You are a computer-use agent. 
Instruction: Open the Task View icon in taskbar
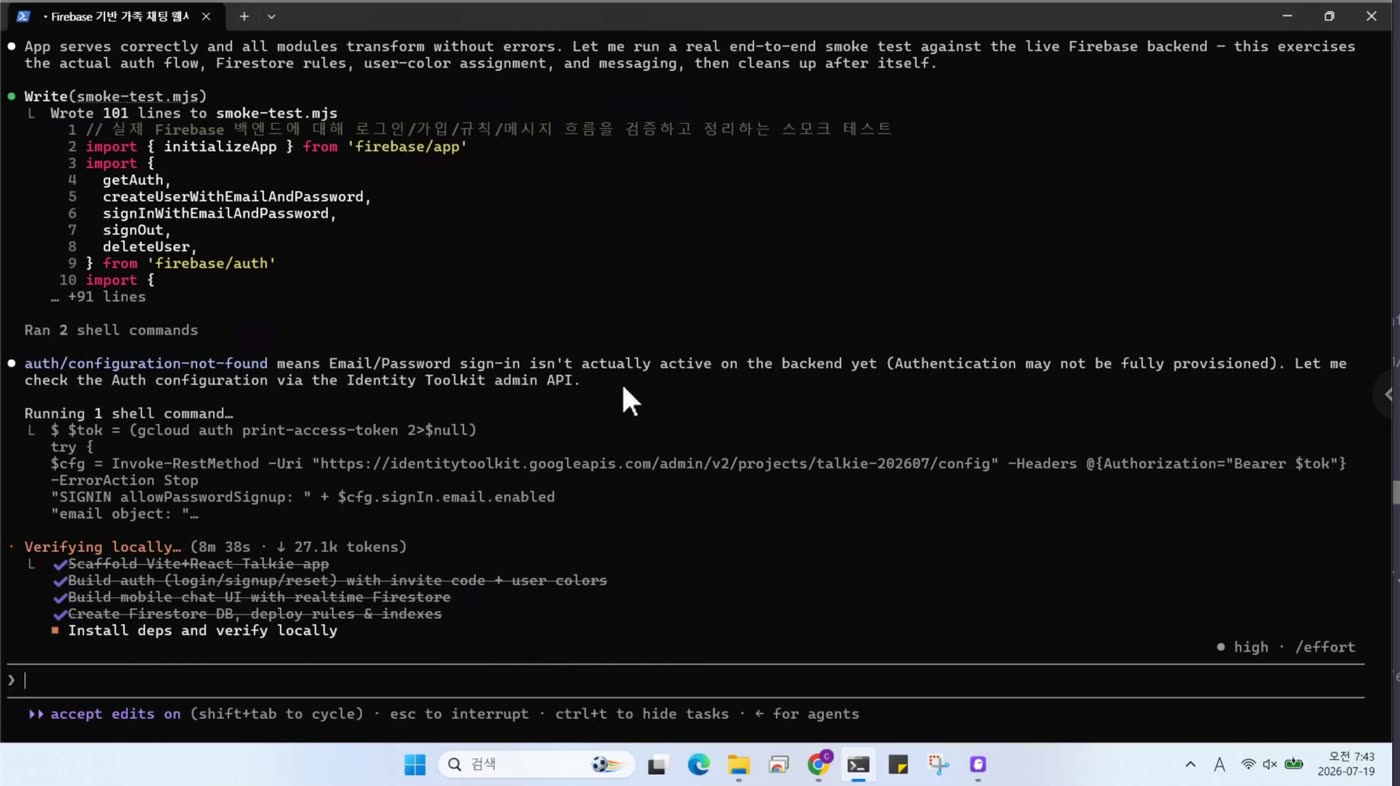click(657, 765)
